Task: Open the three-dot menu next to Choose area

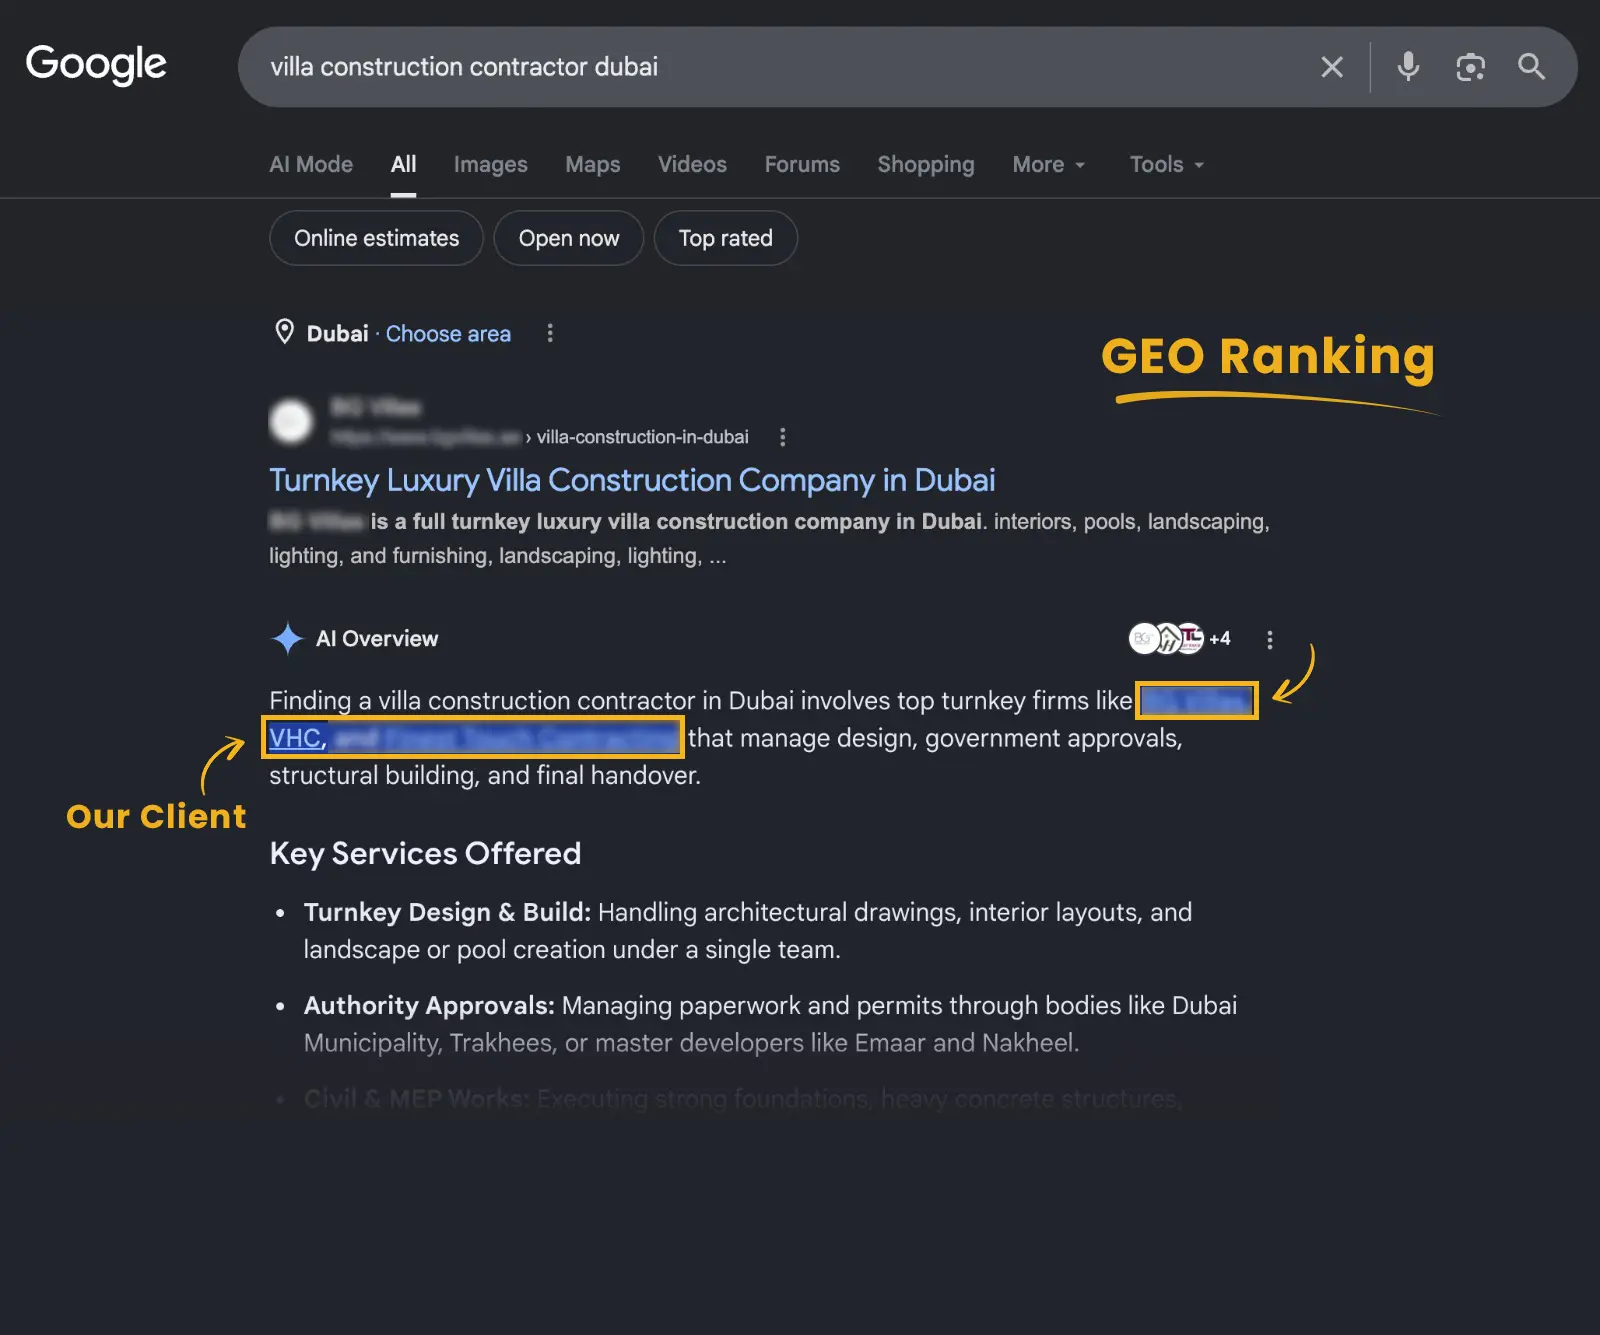Action: (549, 333)
